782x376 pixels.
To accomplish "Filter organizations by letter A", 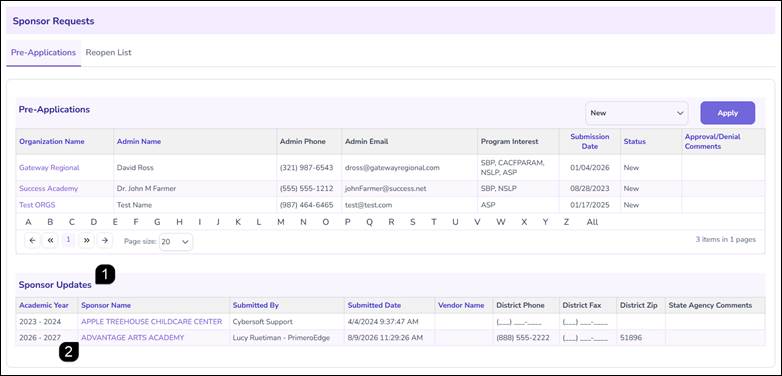I will tap(28, 222).
